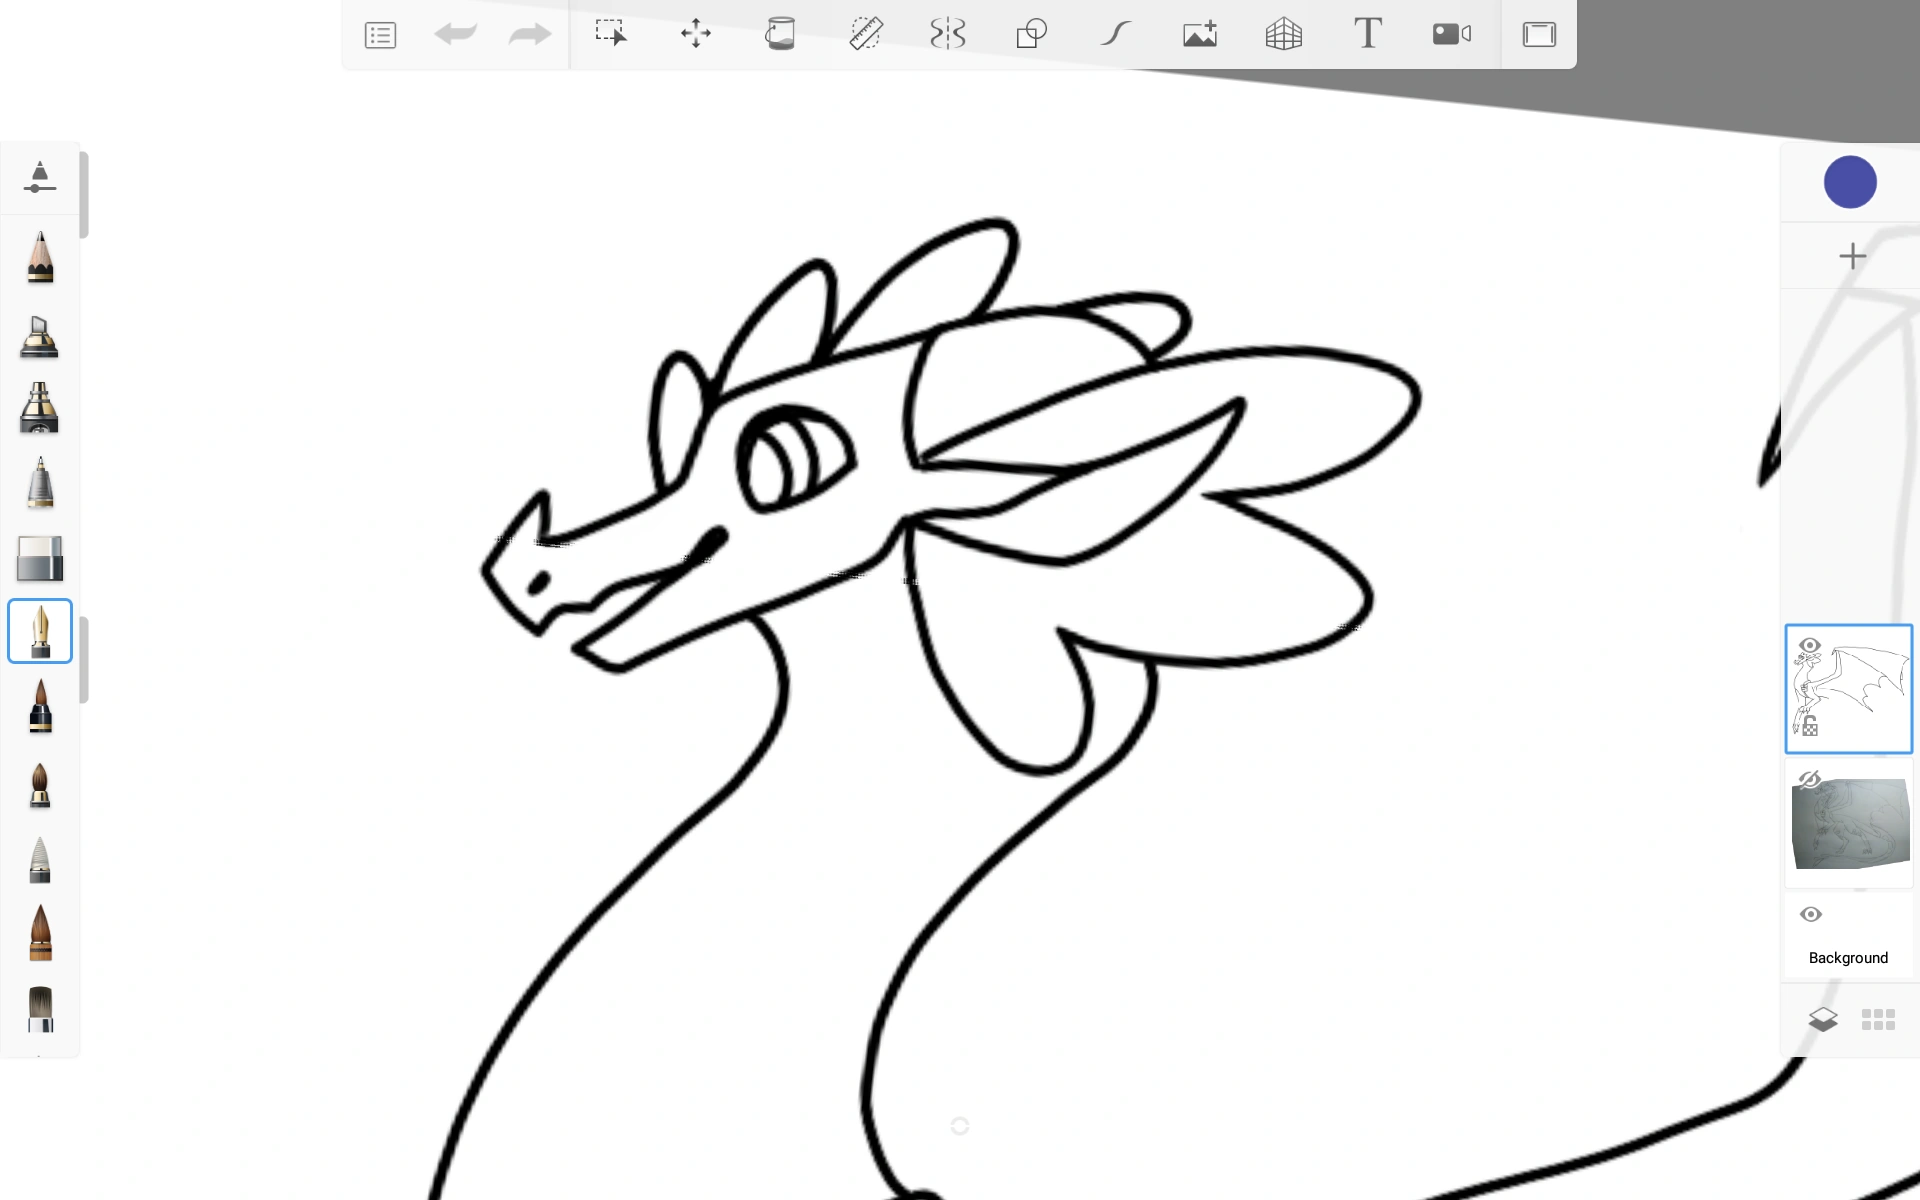1920x1200 pixels.
Task: Open the brush library grid icon
Action: click(1878, 1020)
